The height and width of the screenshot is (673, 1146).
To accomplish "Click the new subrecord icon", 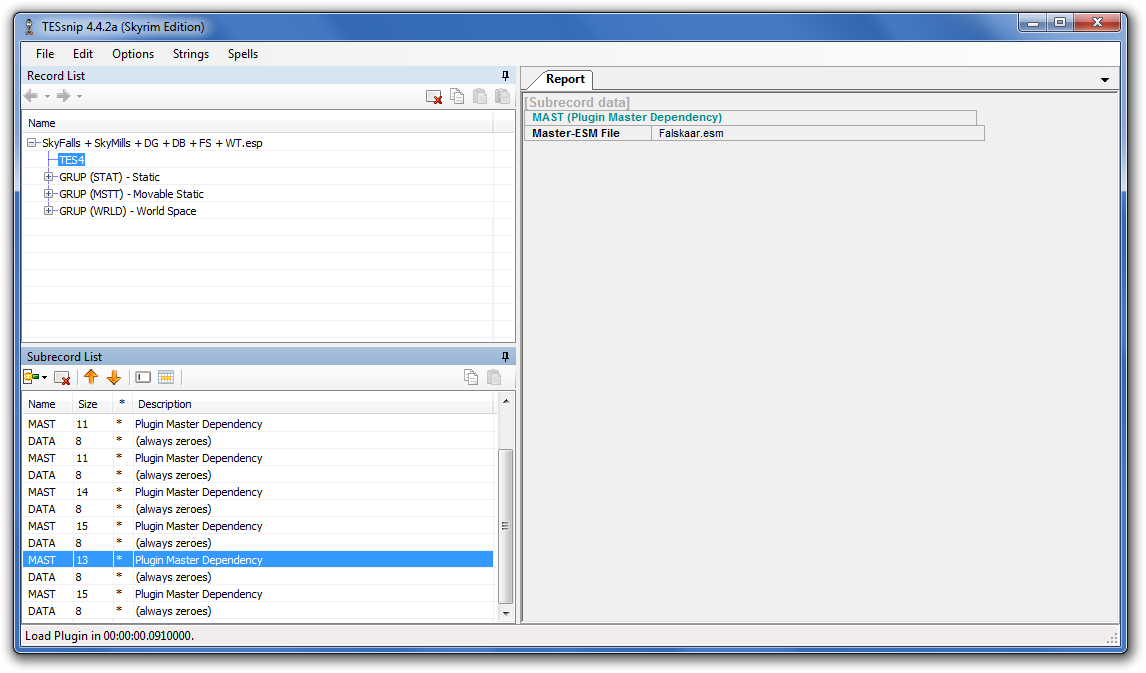I will [32, 377].
